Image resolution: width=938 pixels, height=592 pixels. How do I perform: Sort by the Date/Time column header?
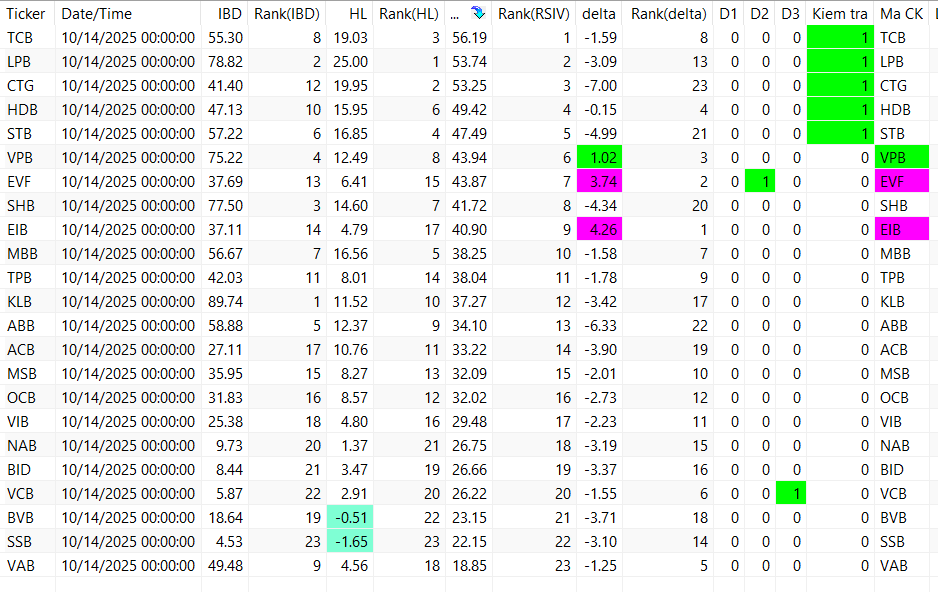(x=97, y=13)
